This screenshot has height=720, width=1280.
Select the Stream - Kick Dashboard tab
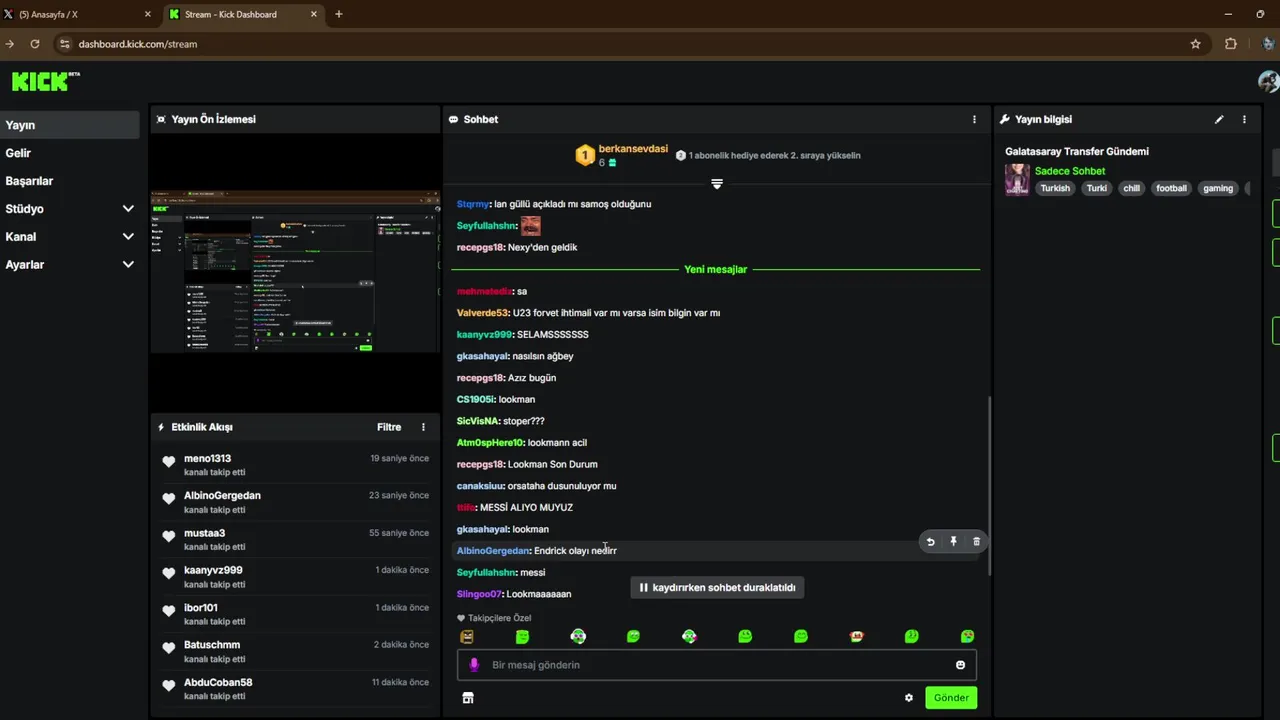point(243,14)
